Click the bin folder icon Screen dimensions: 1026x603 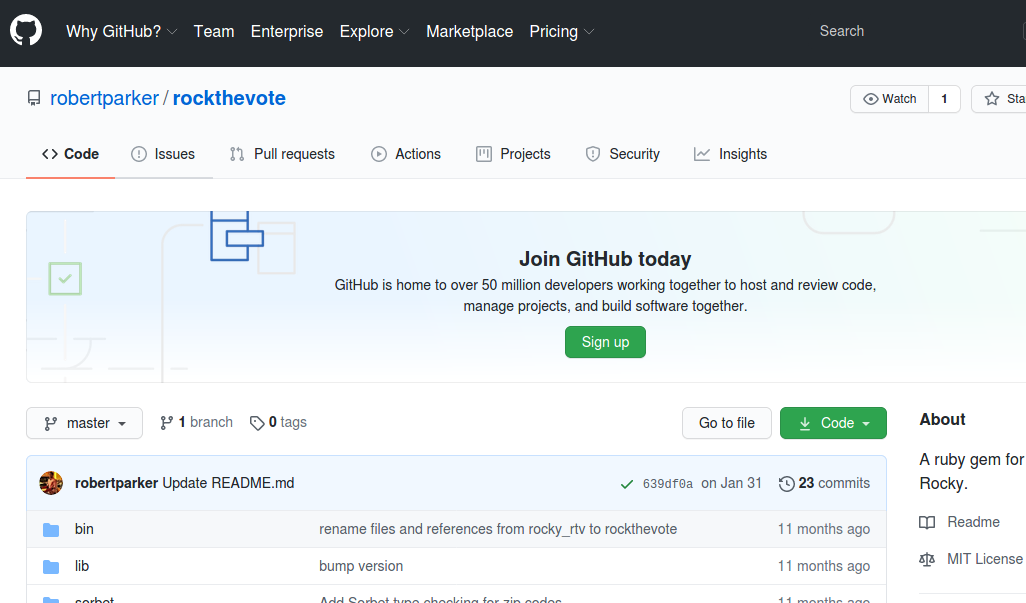(51, 530)
